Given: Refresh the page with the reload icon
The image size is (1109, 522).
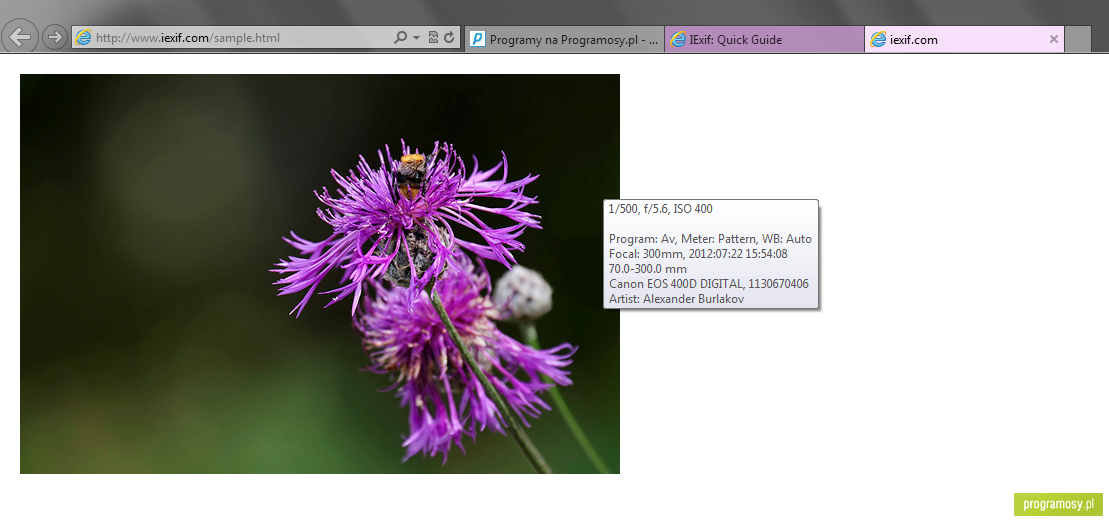Looking at the screenshot, I should [x=449, y=37].
